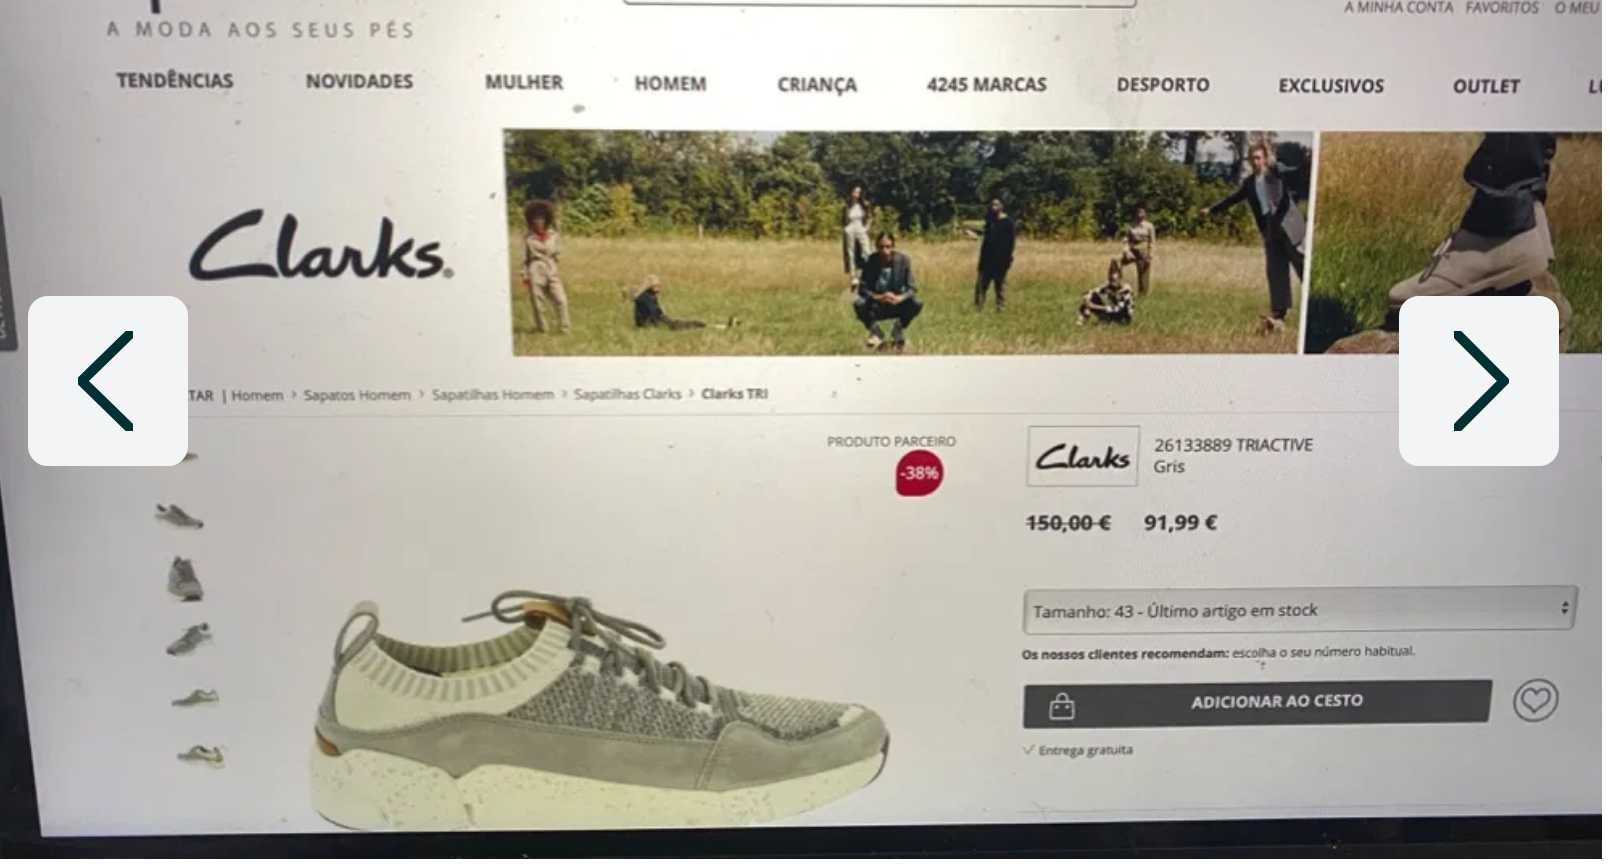Select second shoe thumbnail view

(180, 518)
